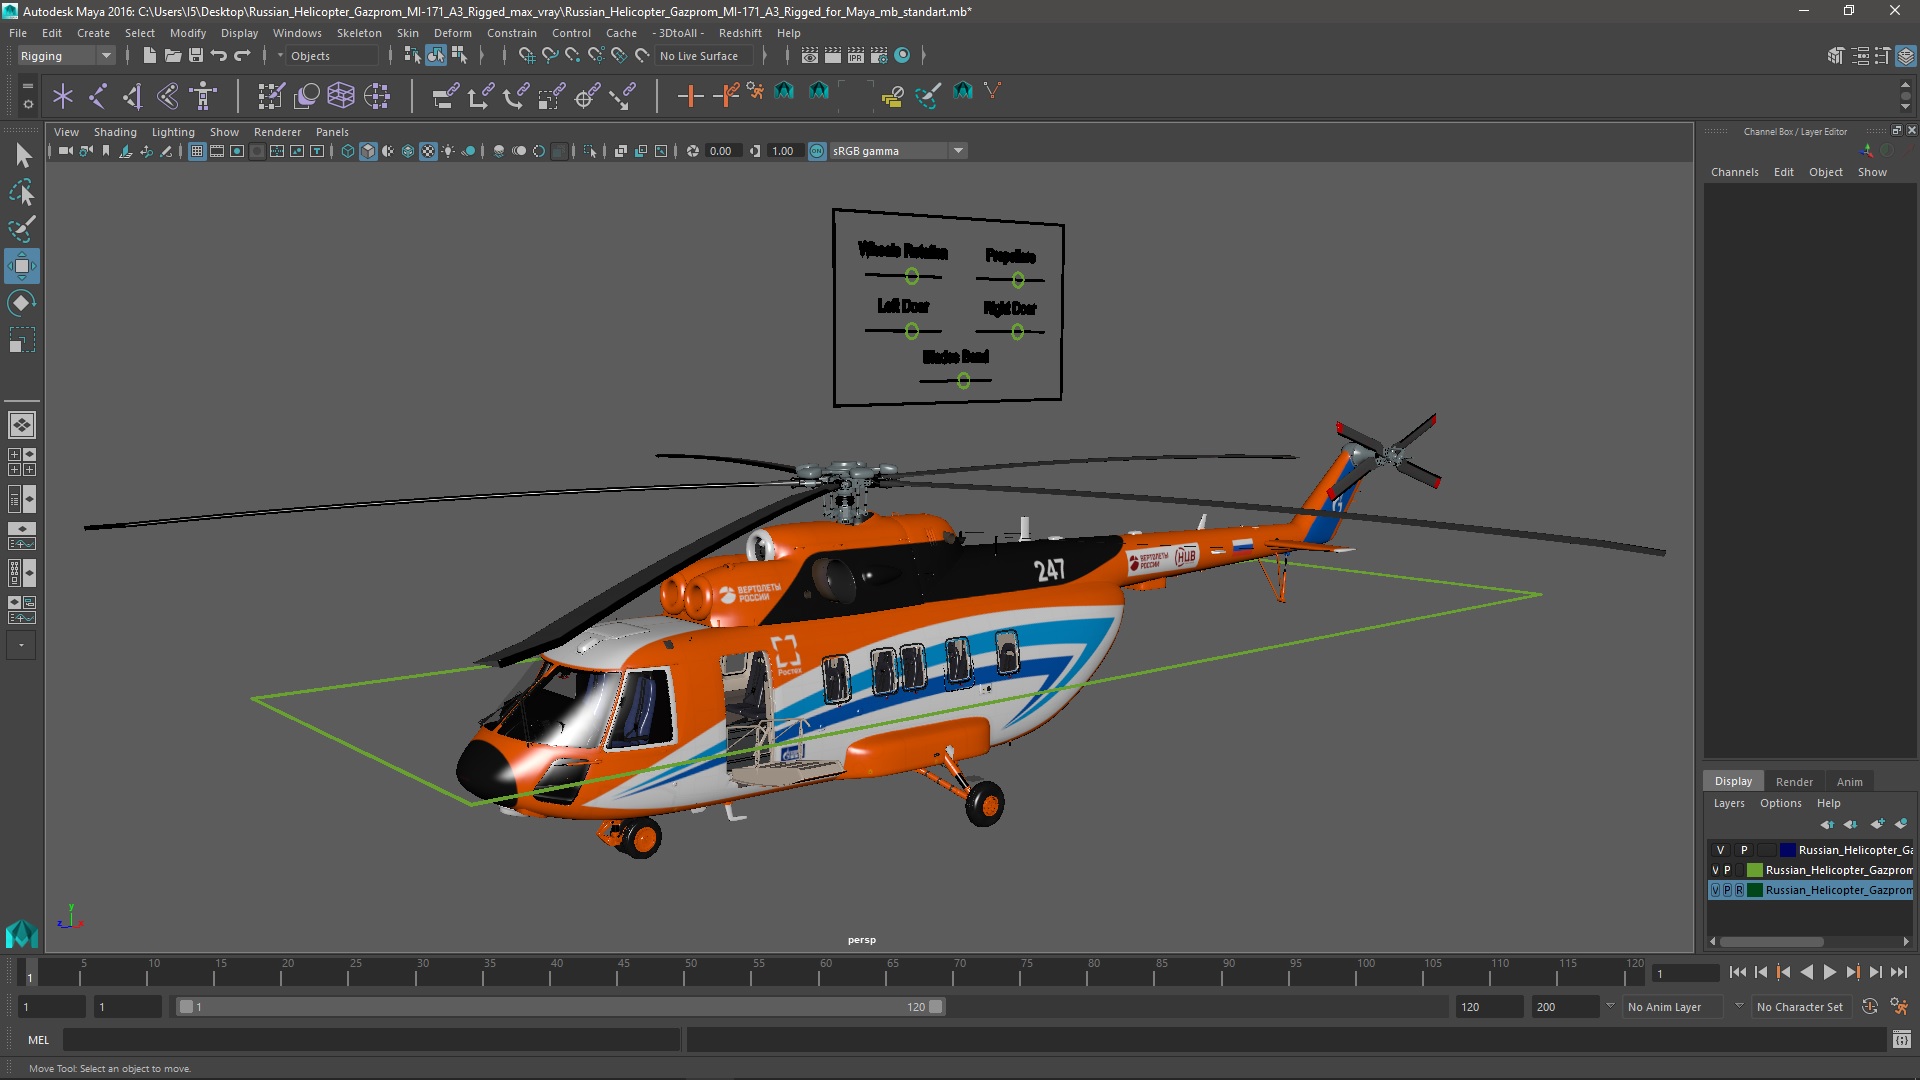This screenshot has height=1080, width=1920.
Task: Toggle textured display in viewport
Action: [428, 151]
